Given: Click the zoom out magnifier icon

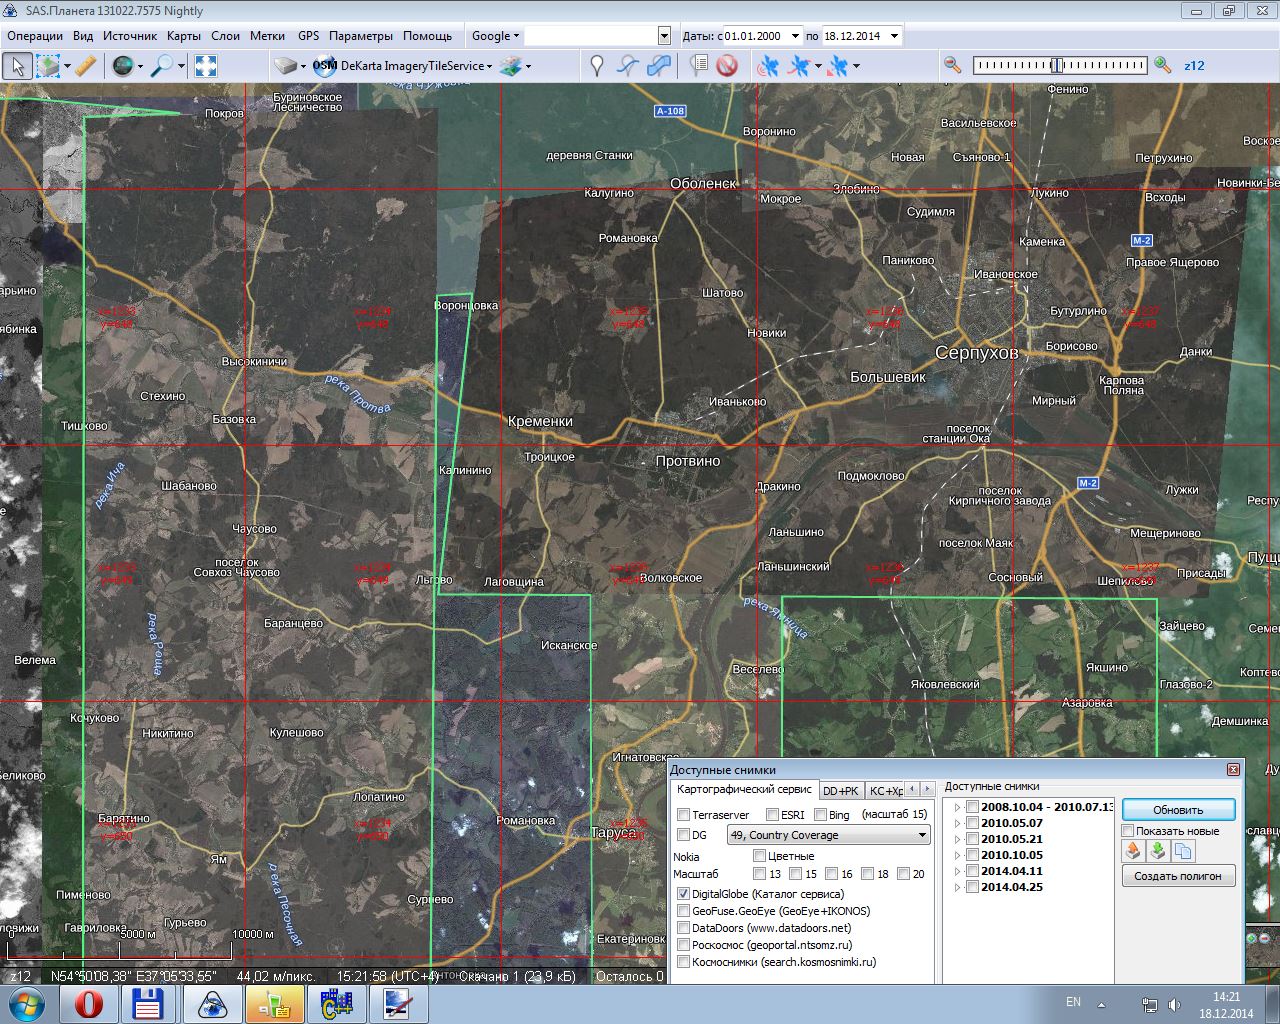Looking at the screenshot, I should coord(952,65).
